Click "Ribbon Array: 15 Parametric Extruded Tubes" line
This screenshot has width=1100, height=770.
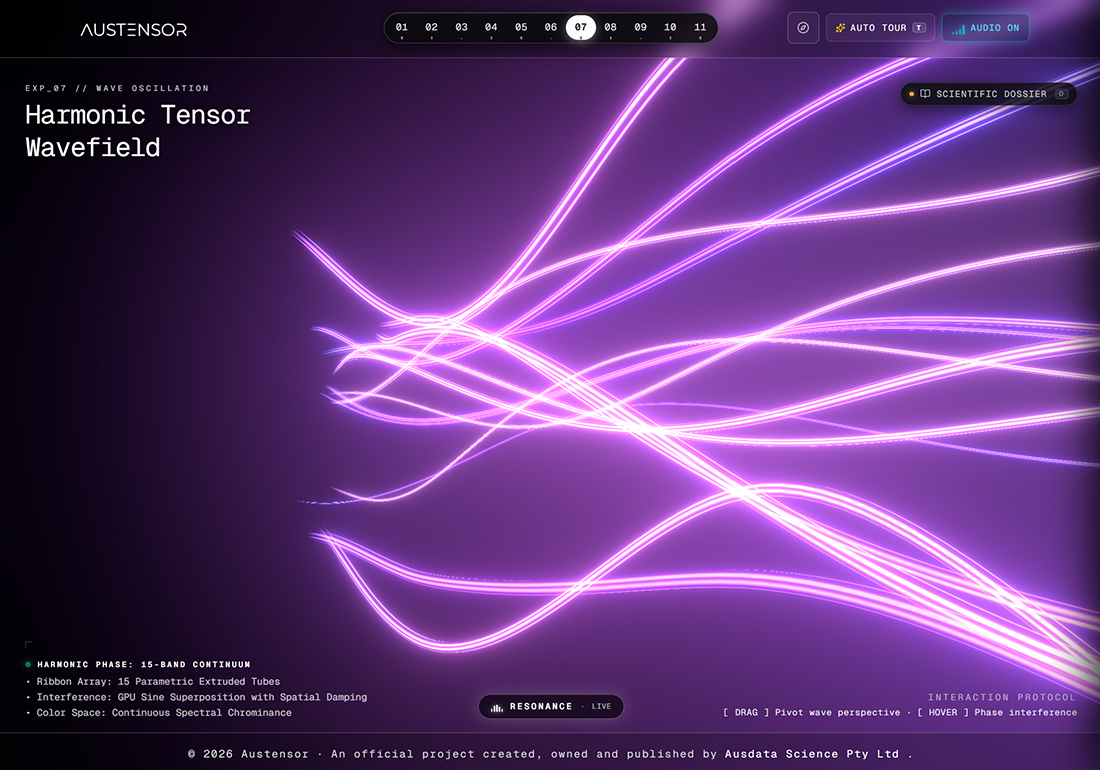click(x=158, y=682)
